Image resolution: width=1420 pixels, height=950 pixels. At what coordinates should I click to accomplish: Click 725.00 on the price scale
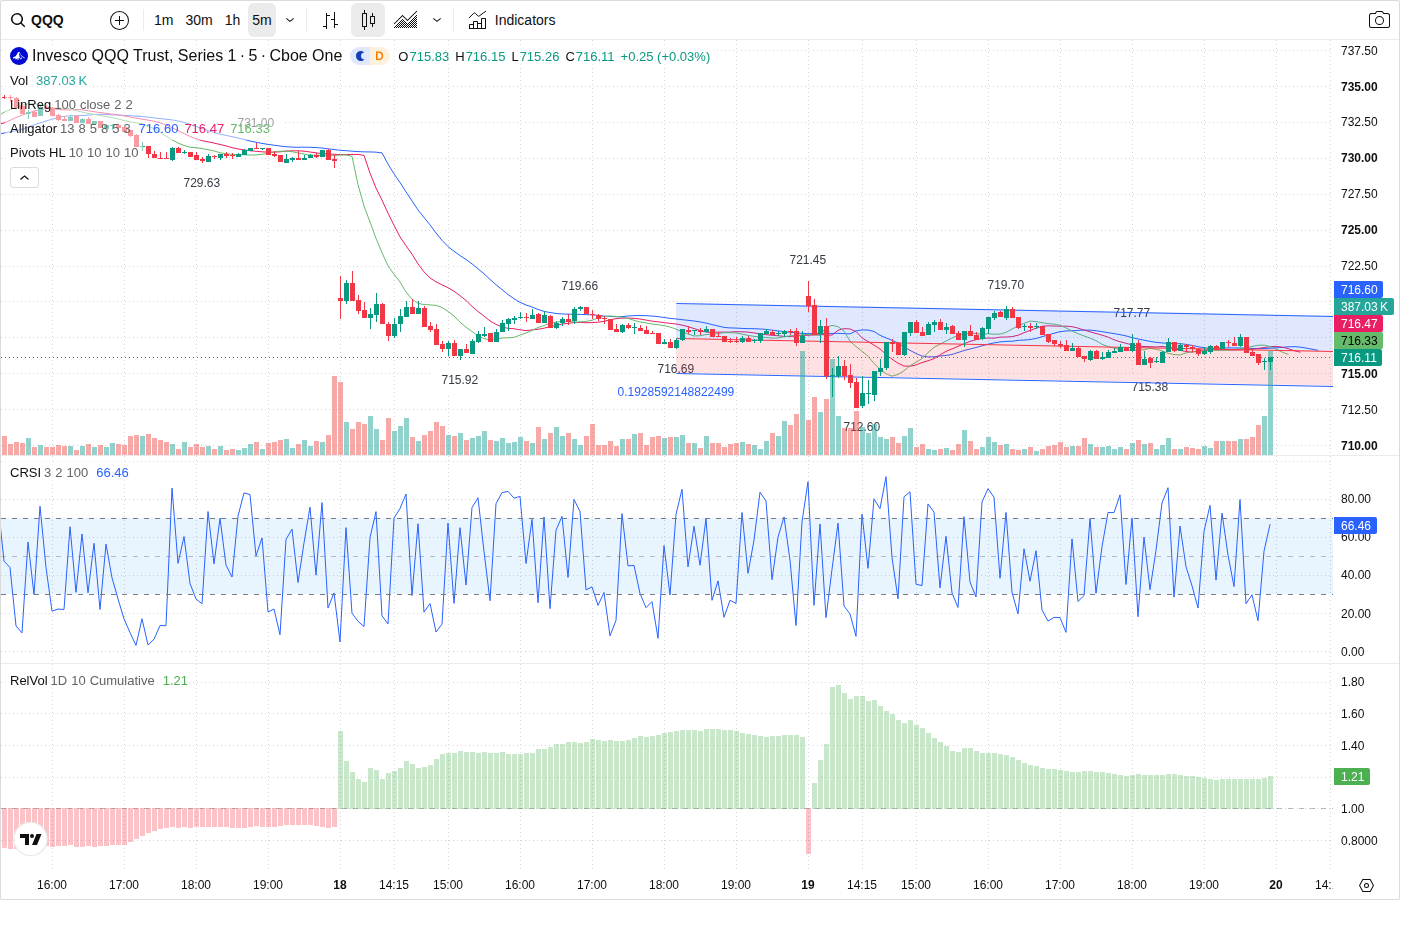(1359, 230)
